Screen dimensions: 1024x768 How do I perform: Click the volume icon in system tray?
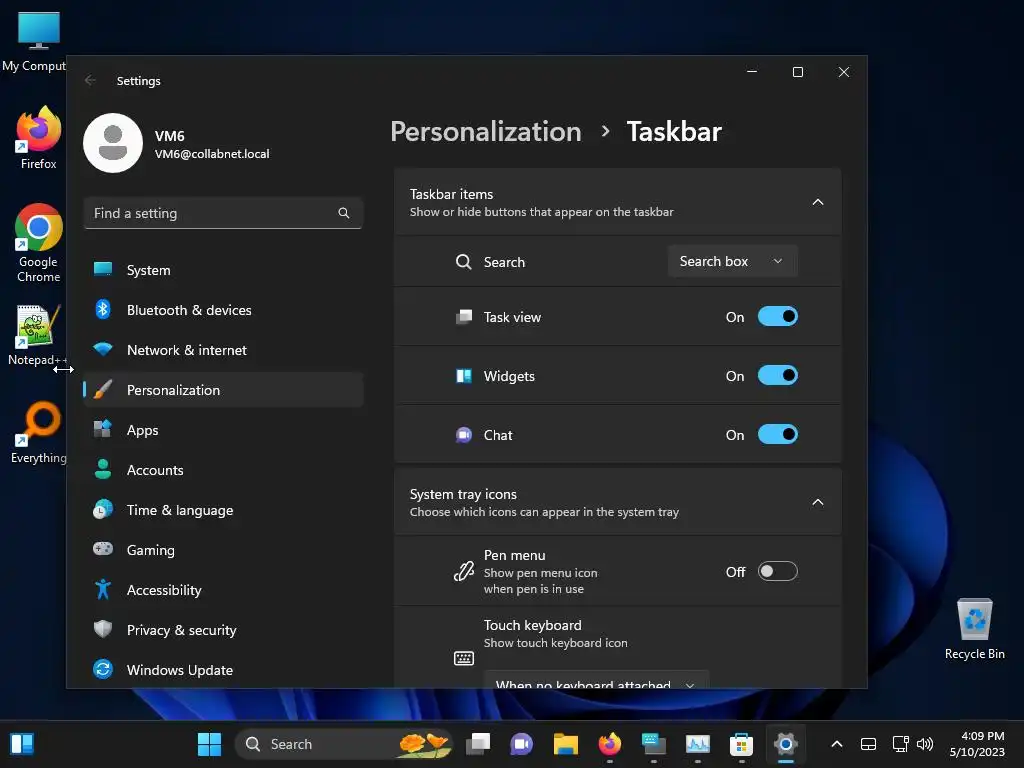pyautogui.click(x=925, y=744)
